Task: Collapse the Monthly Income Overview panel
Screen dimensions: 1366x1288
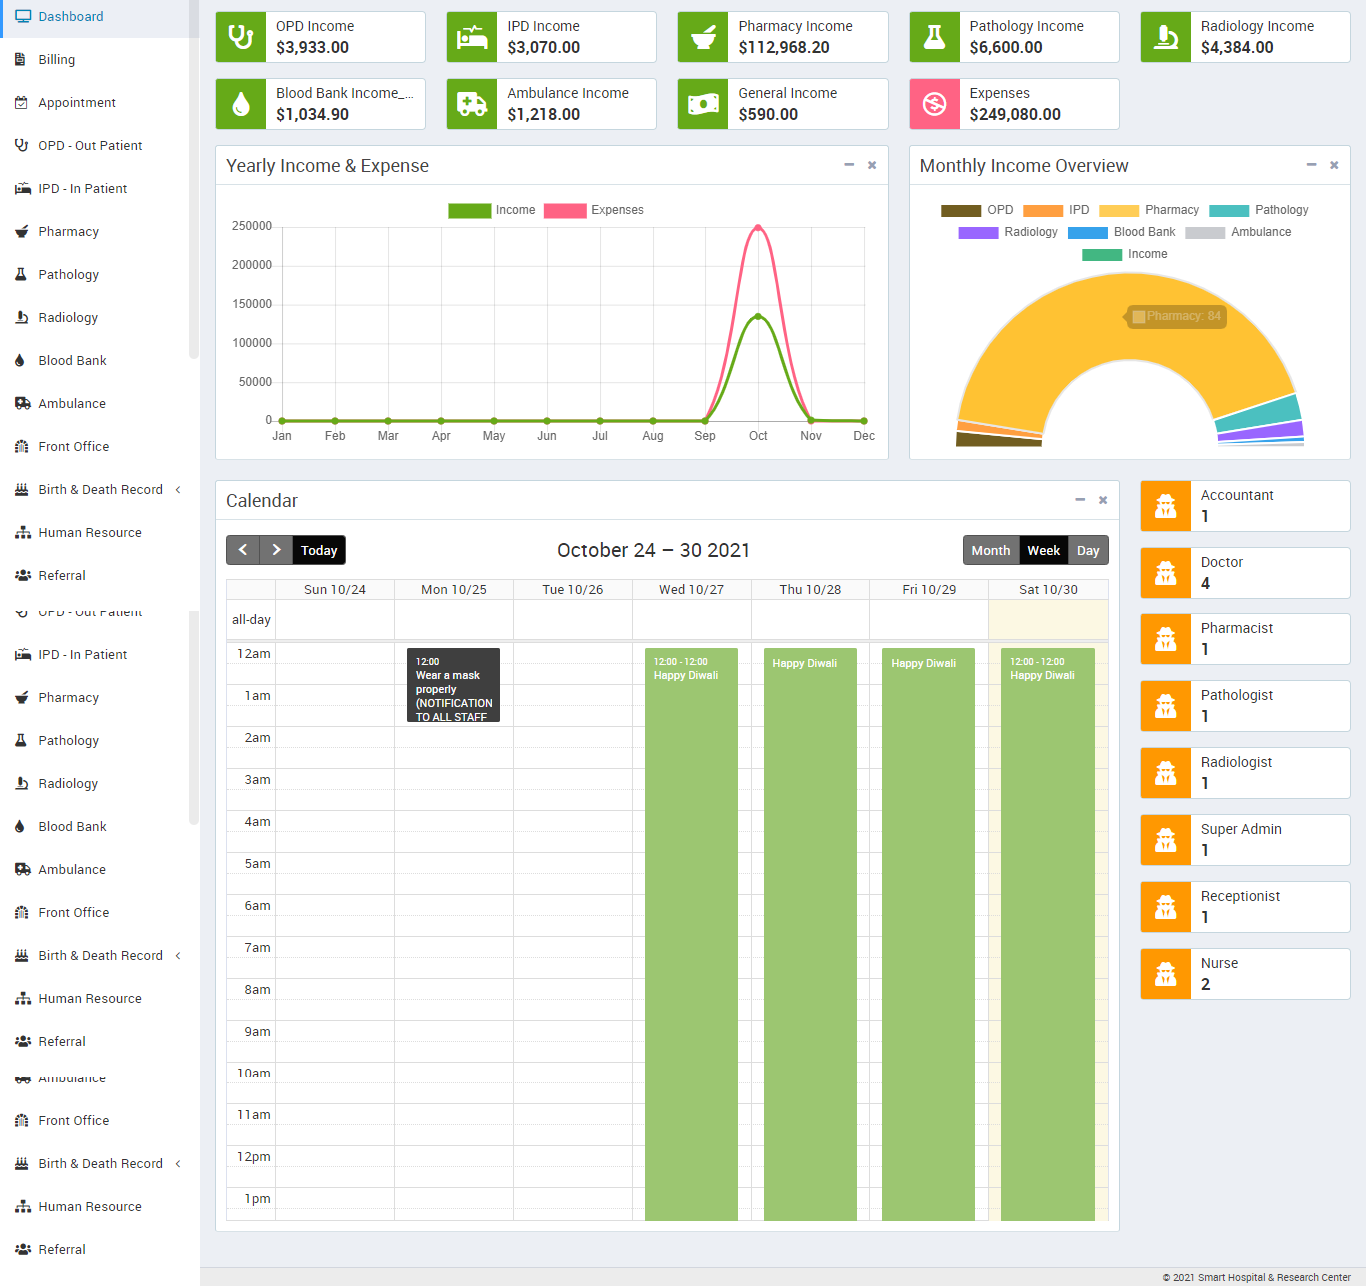Action: (1311, 165)
